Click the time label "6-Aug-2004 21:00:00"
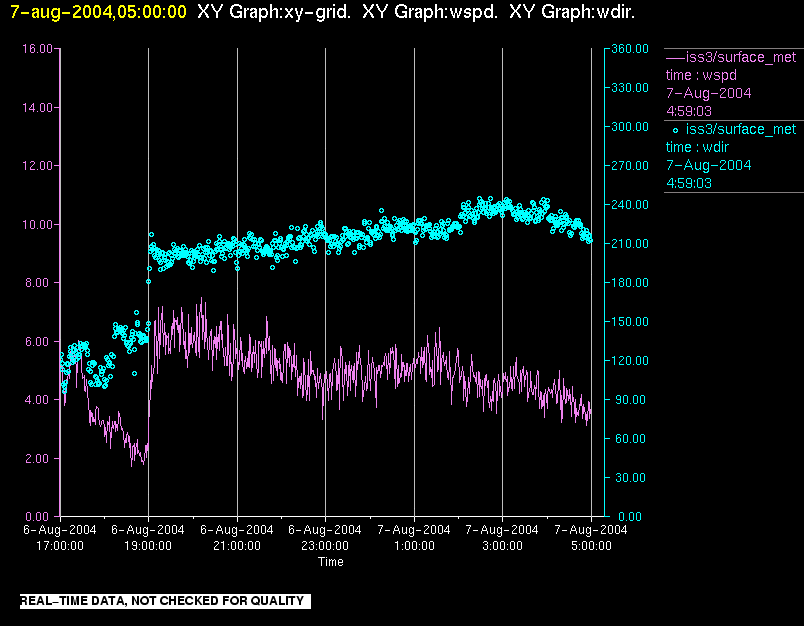This screenshot has width=804, height=626. pos(237,537)
